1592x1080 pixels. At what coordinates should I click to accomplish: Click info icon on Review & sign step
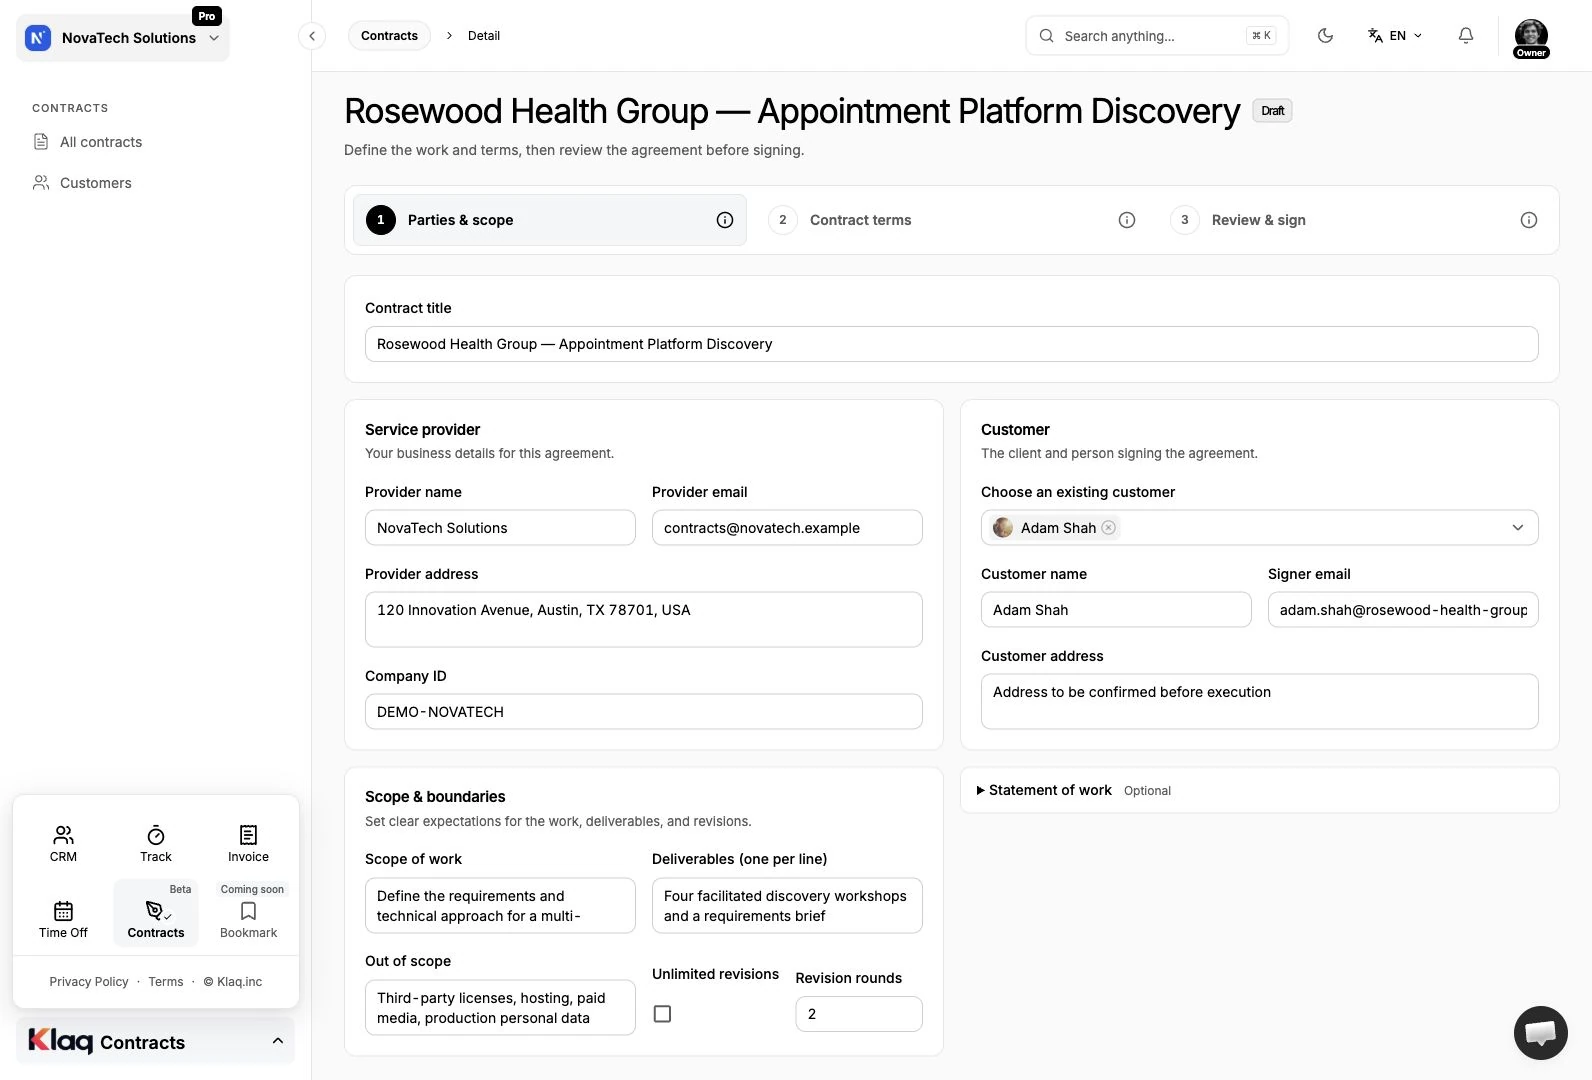point(1529,220)
